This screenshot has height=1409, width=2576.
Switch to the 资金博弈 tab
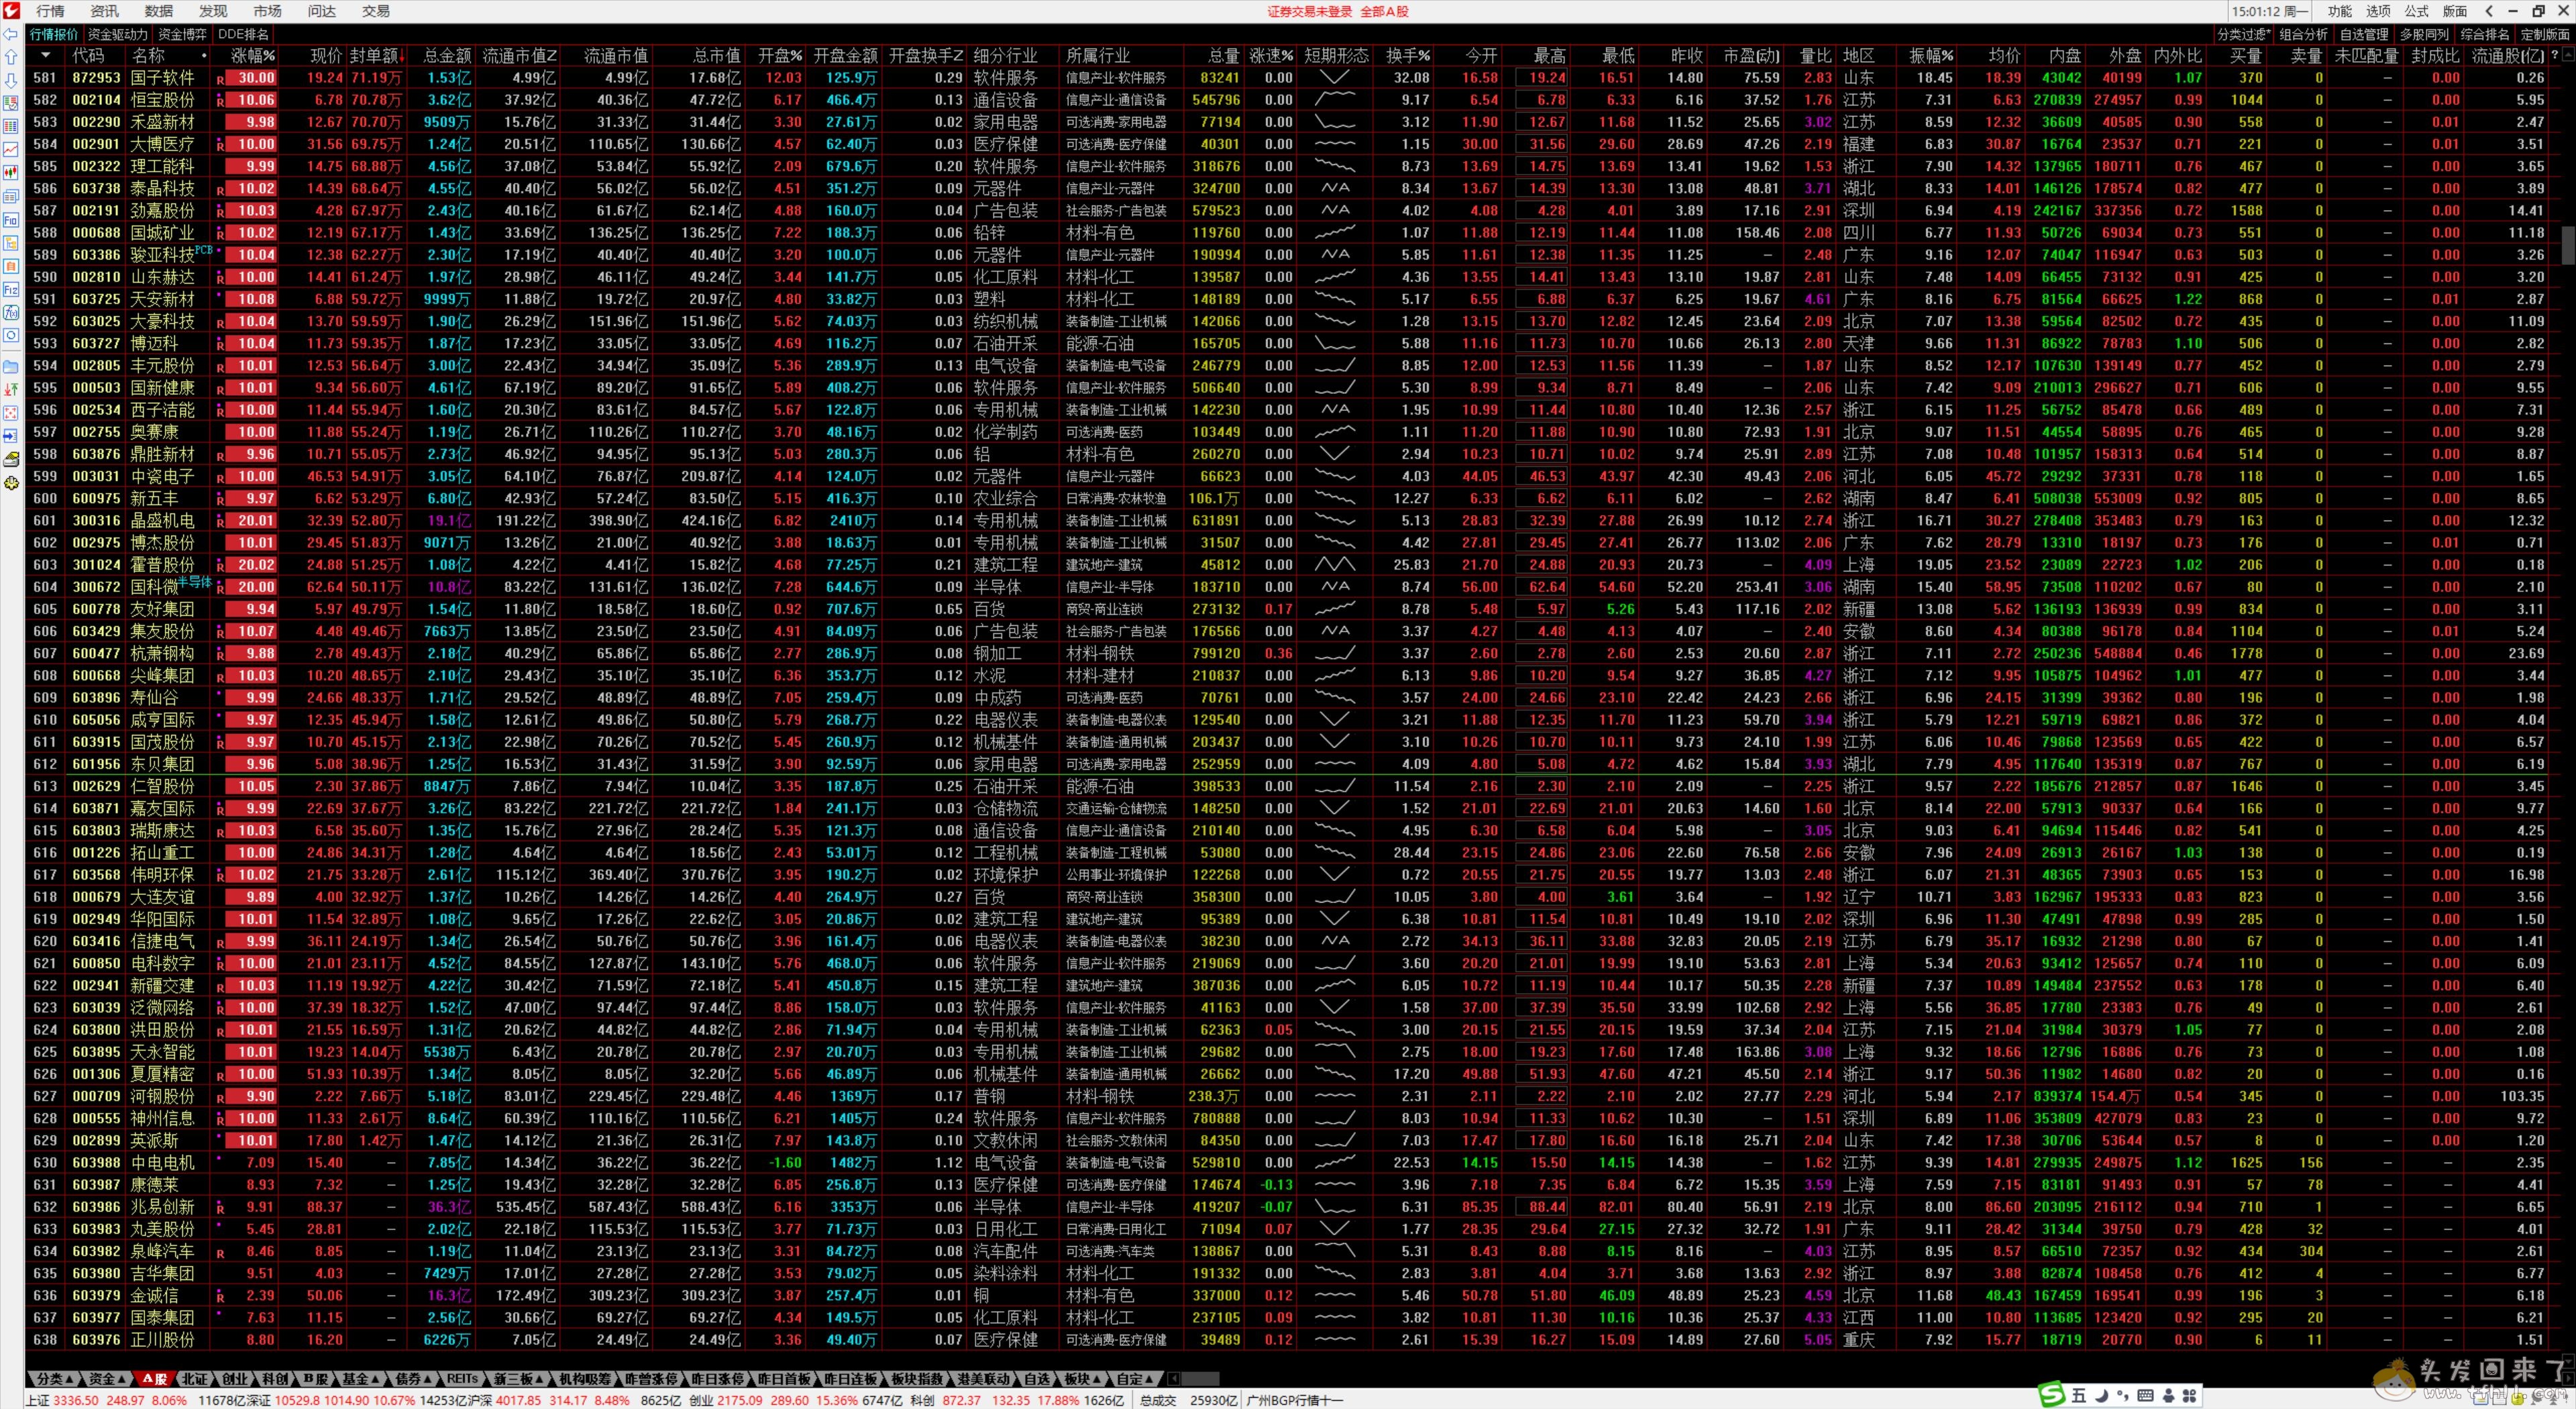point(182,34)
